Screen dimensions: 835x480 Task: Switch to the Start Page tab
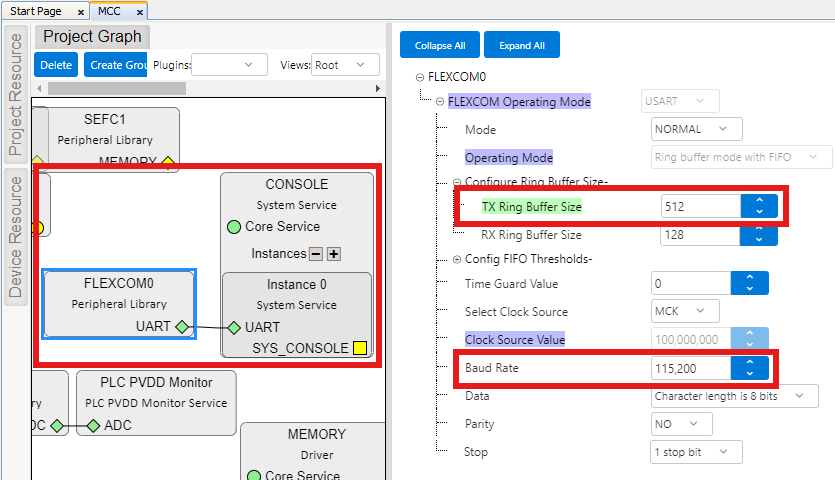click(36, 11)
